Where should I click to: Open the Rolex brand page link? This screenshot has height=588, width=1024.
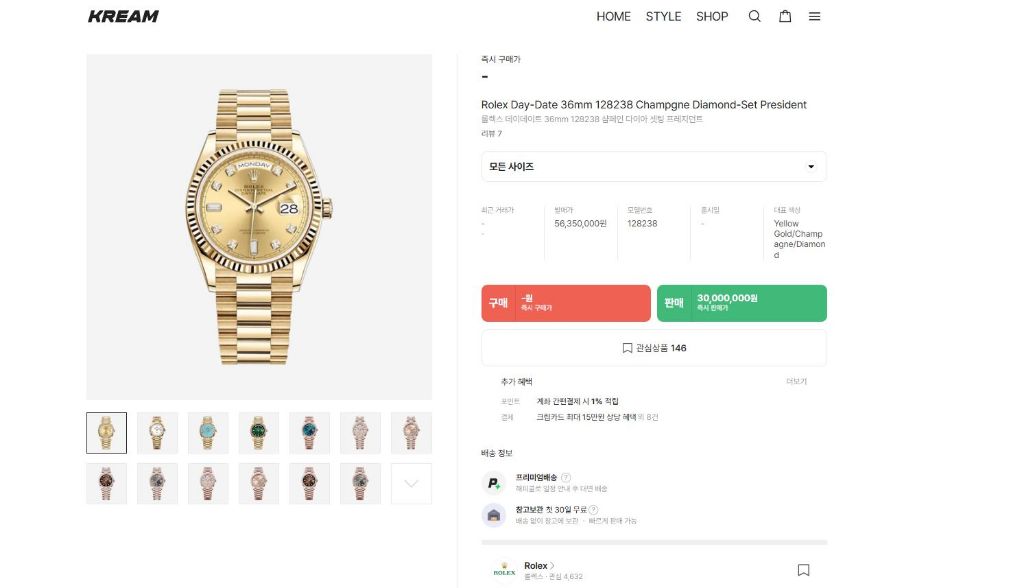point(539,566)
